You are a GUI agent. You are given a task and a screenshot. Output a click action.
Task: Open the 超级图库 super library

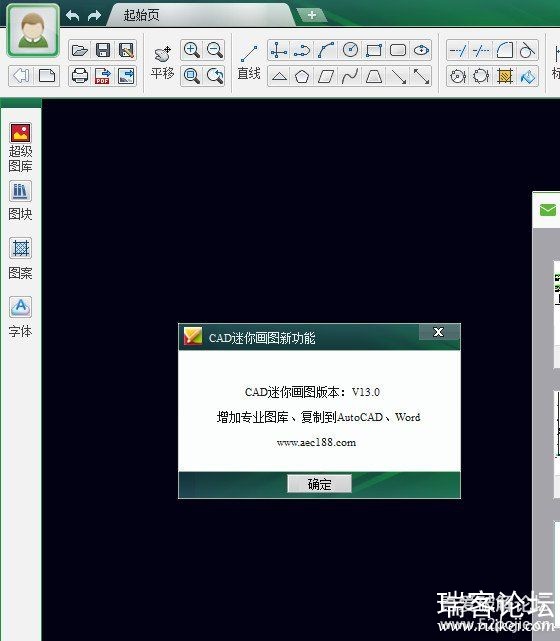(20, 147)
